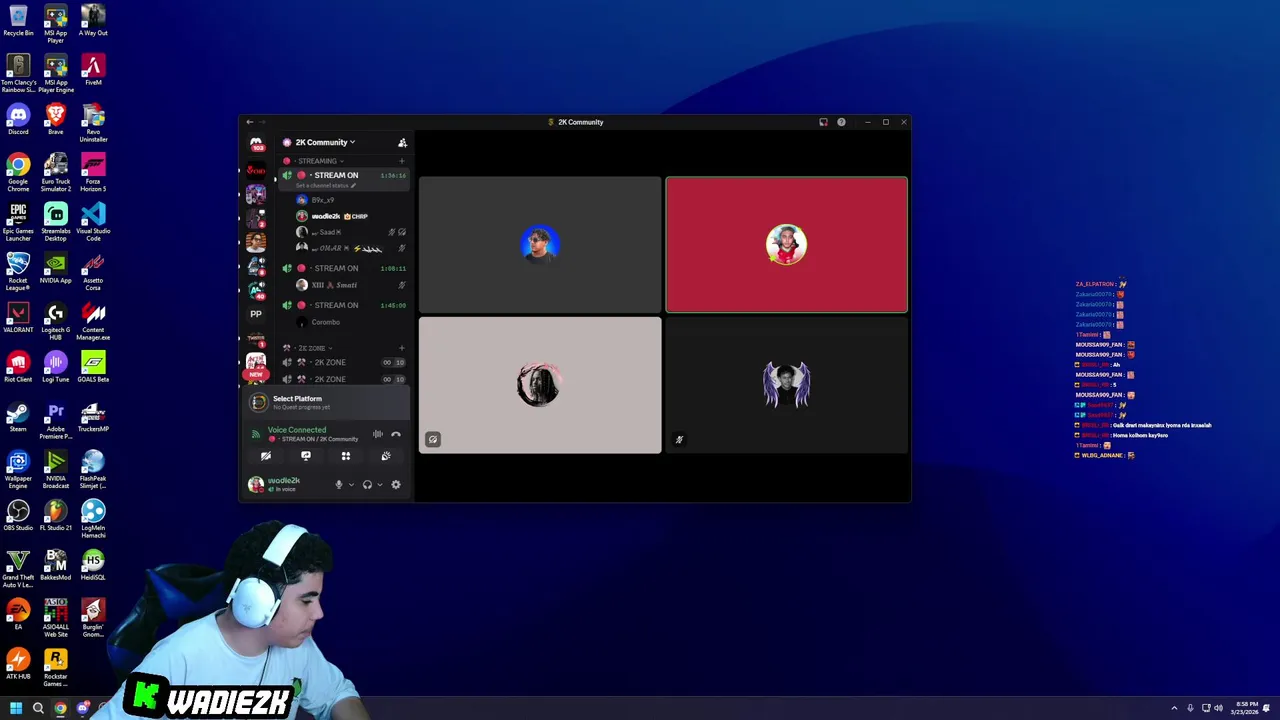The height and width of the screenshot is (720, 1280).
Task: Select the STREAM ON channel timed 1:45:00
Action: click(345, 305)
